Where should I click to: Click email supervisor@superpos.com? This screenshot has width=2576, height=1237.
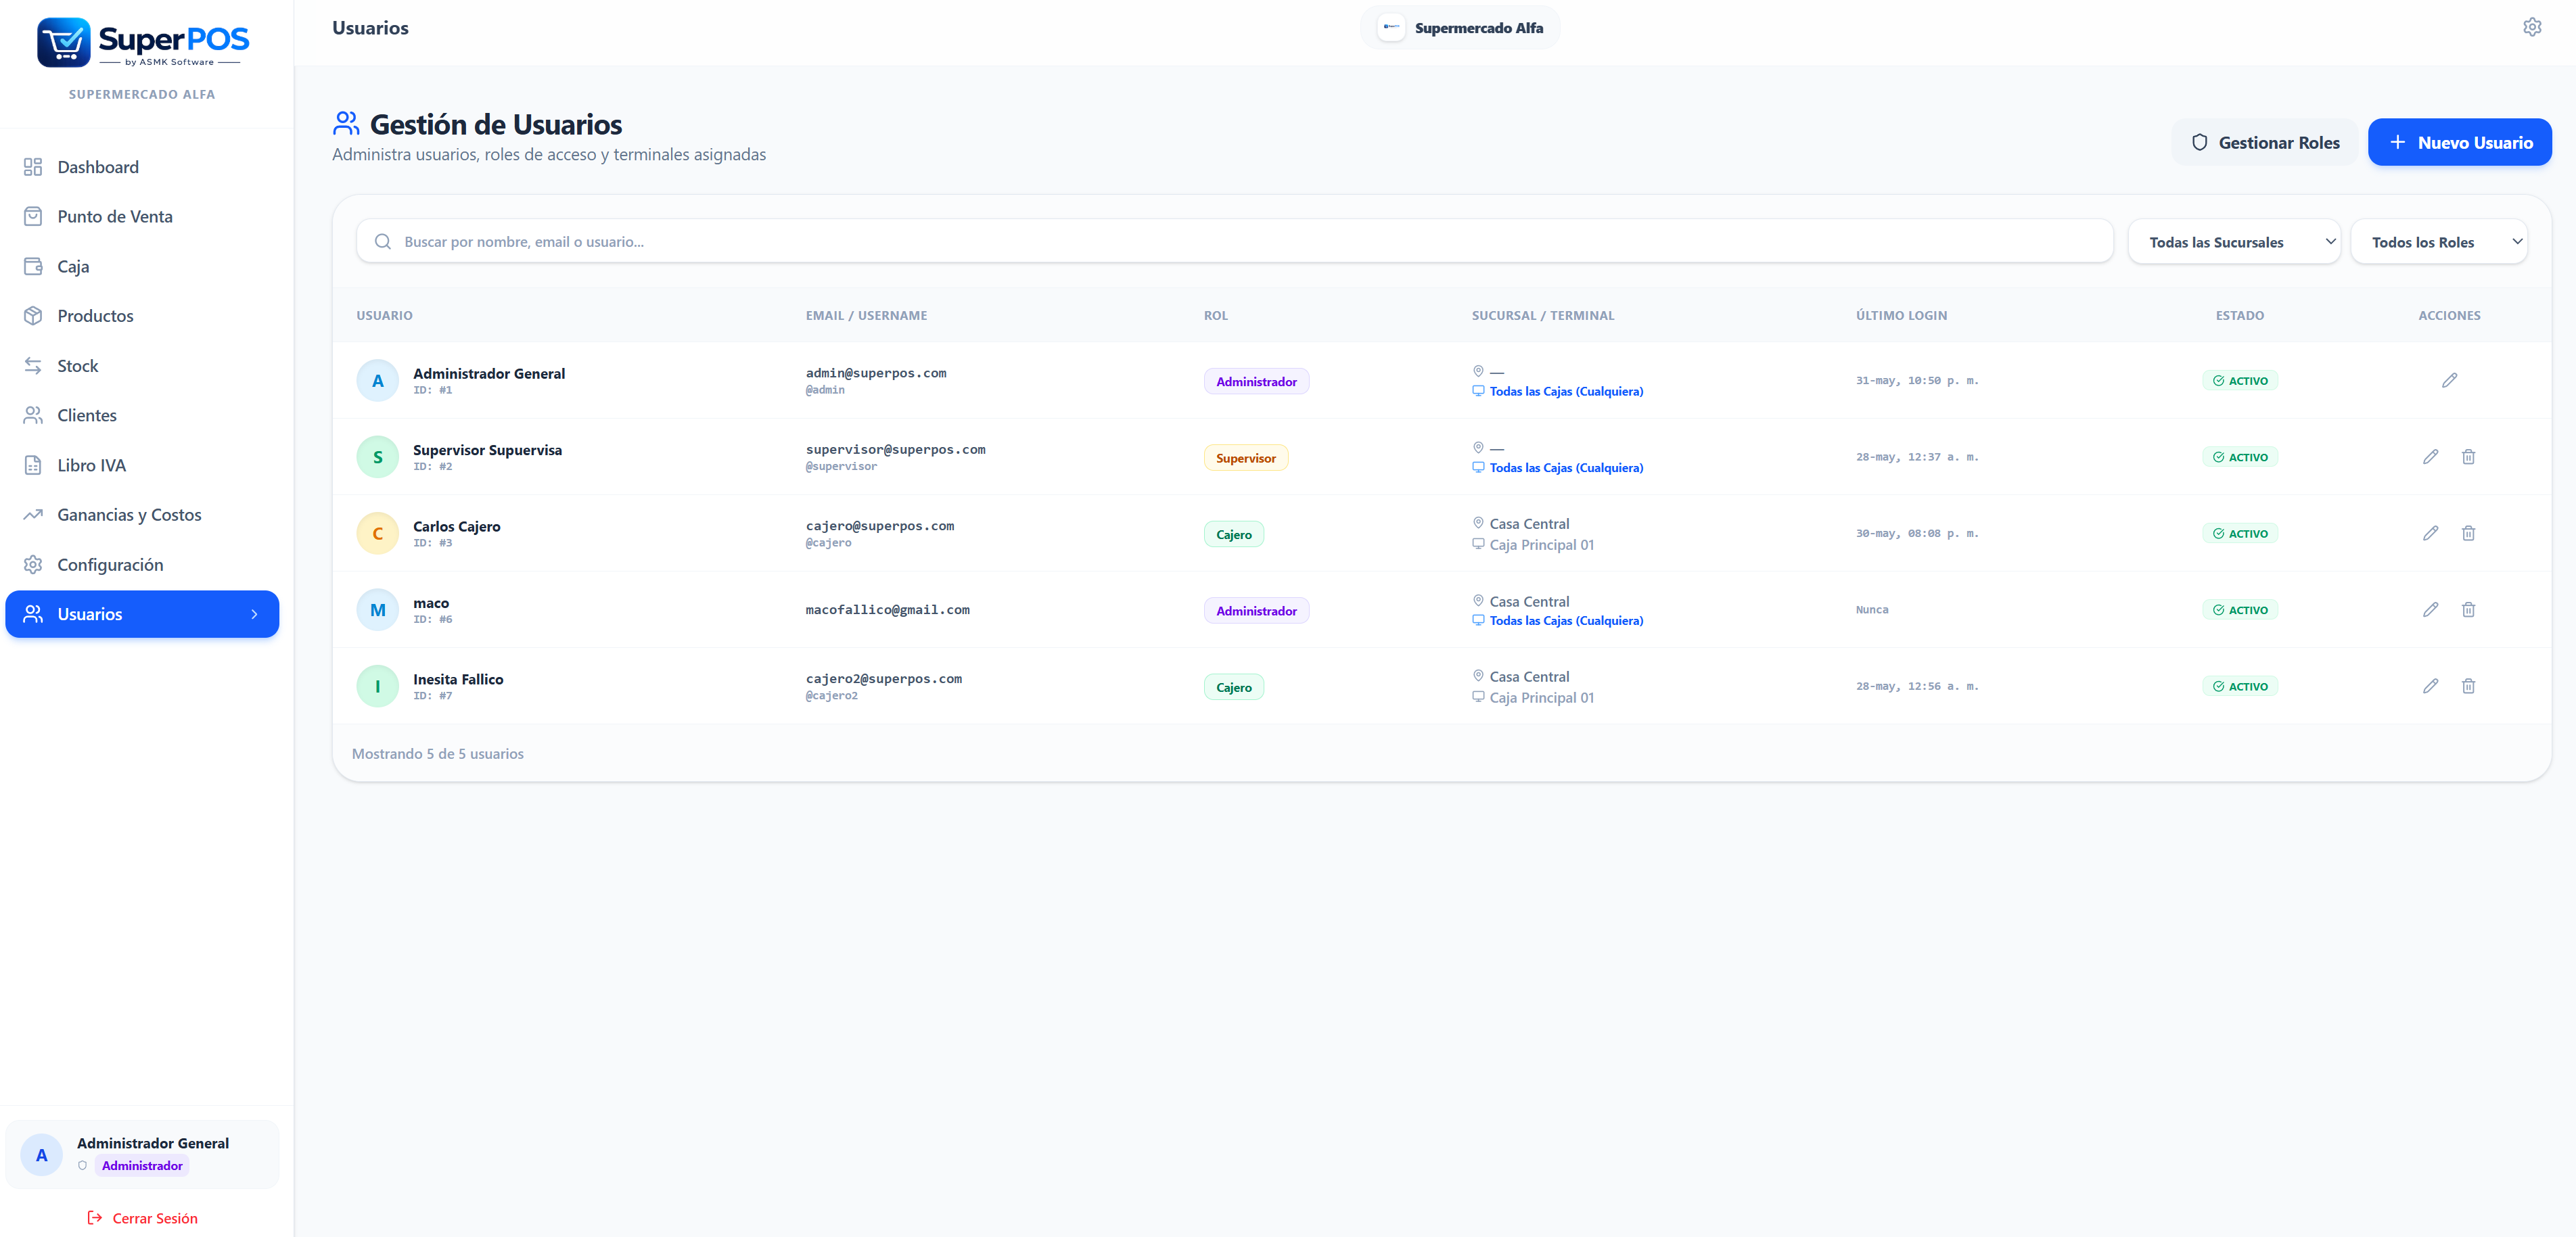click(896, 450)
